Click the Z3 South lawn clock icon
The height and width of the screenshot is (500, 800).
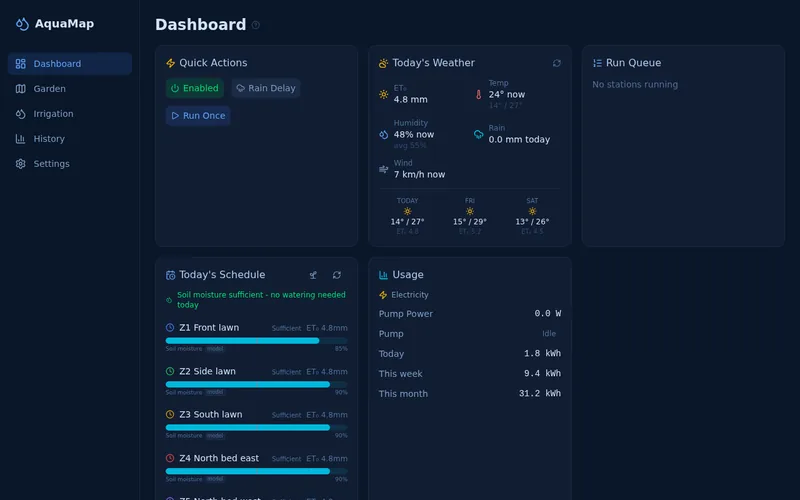tap(170, 415)
